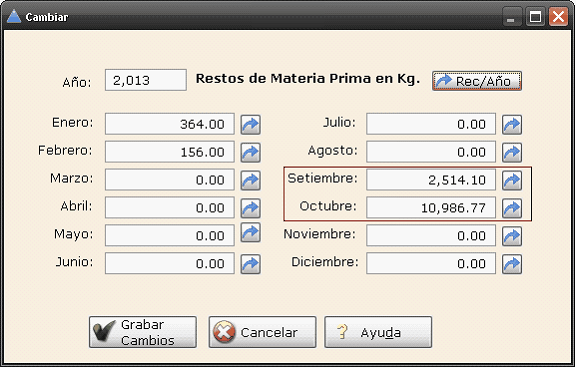Click the Rec/Año button

[x=477, y=81]
